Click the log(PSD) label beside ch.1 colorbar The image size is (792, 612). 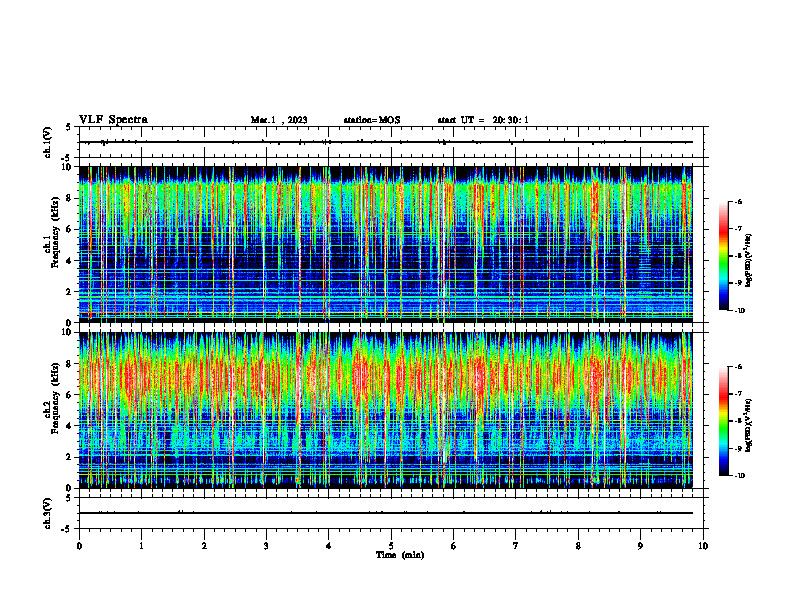[749, 261]
